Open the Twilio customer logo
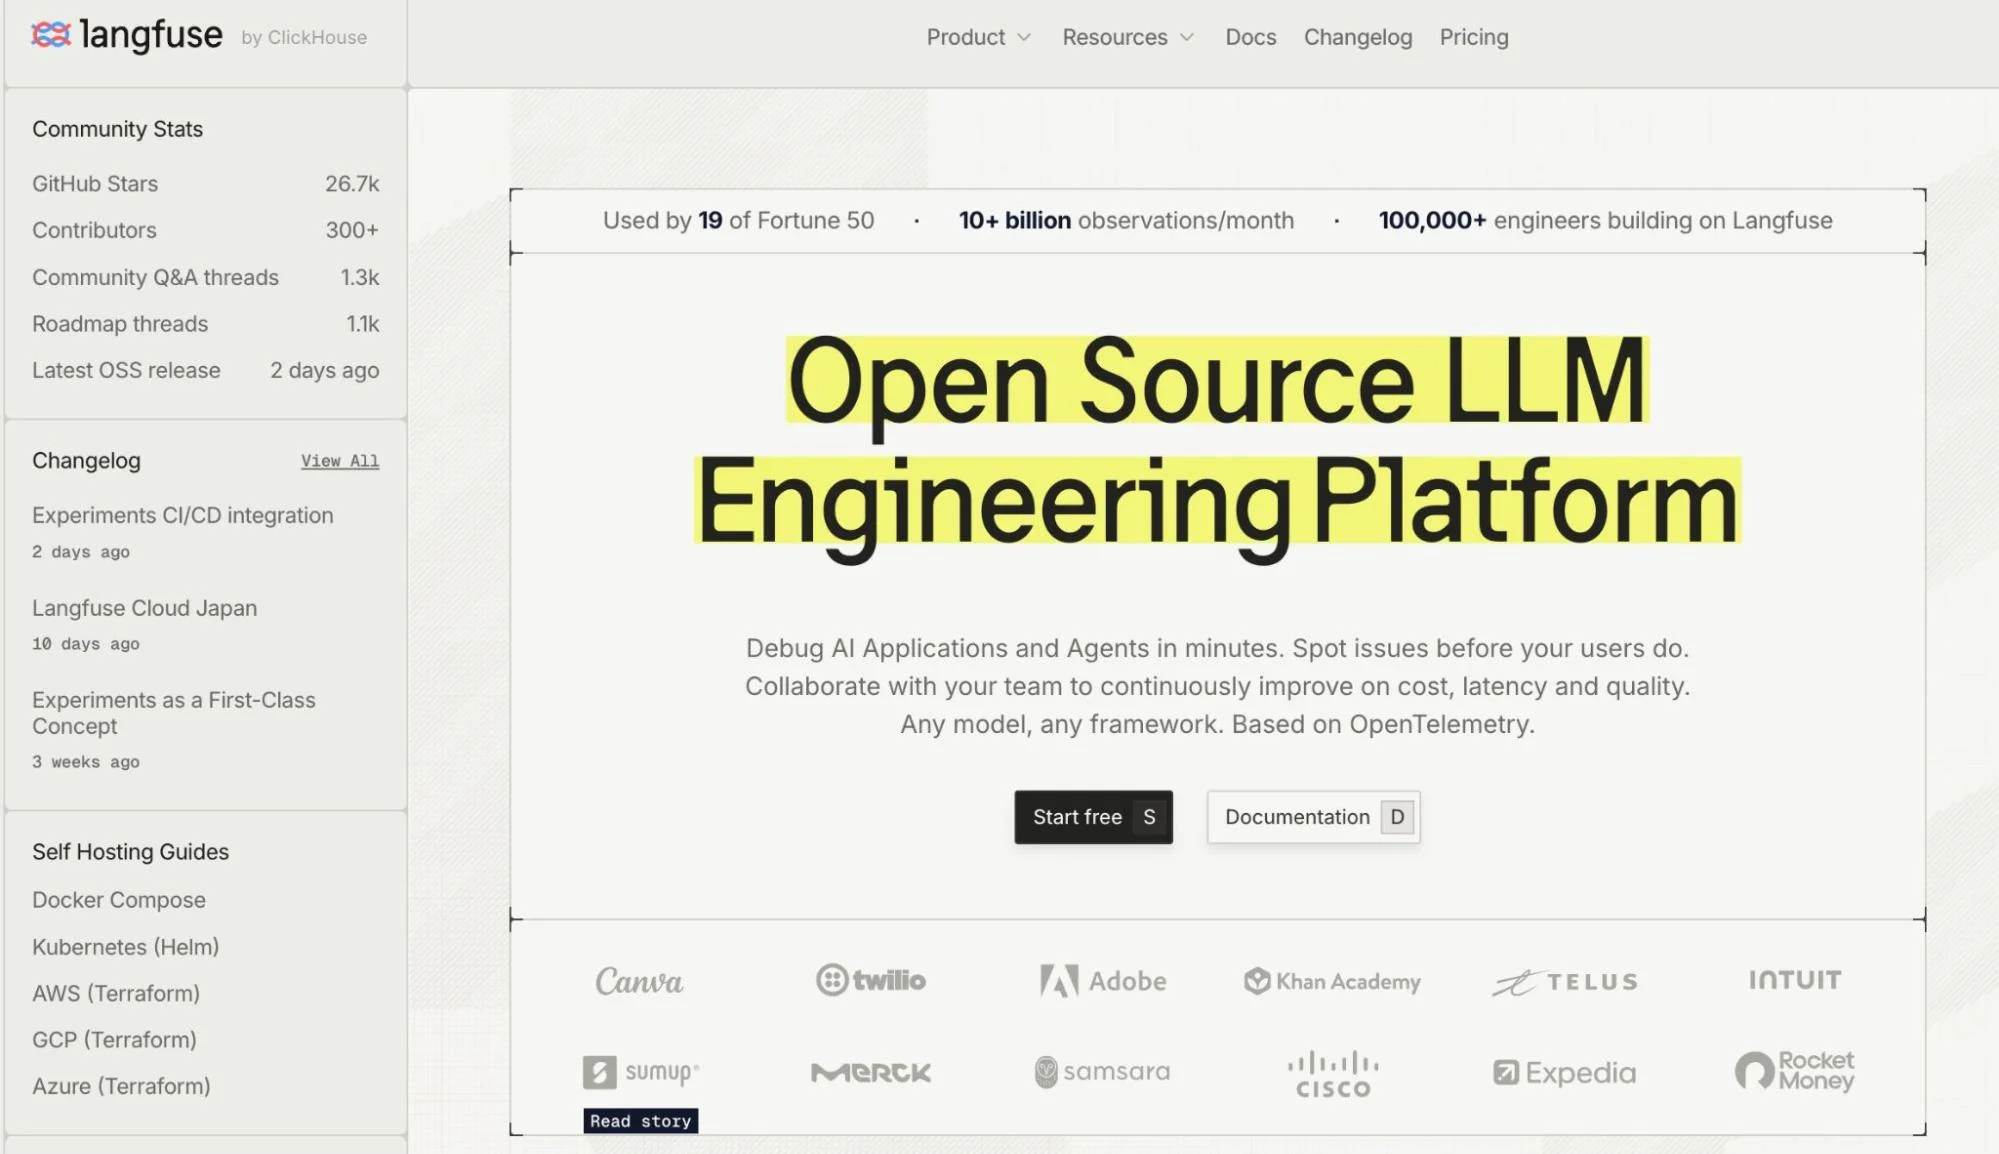The height and width of the screenshot is (1154, 1999). coord(871,980)
